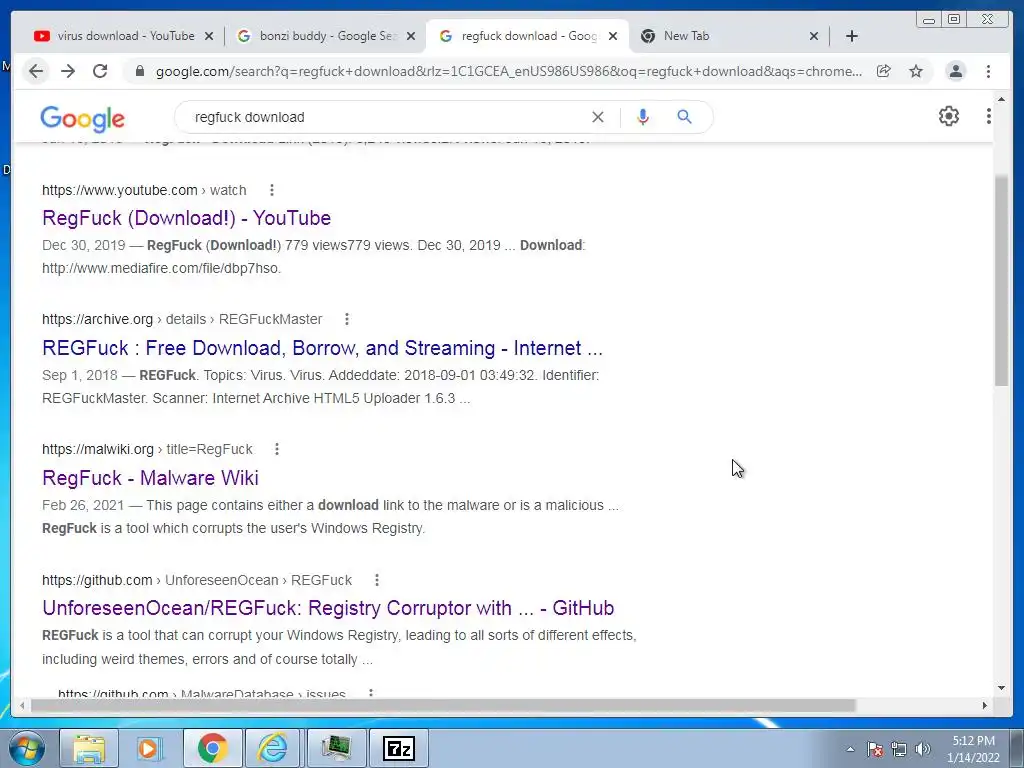
Task: Open the Google apps dots menu
Action: click(989, 116)
